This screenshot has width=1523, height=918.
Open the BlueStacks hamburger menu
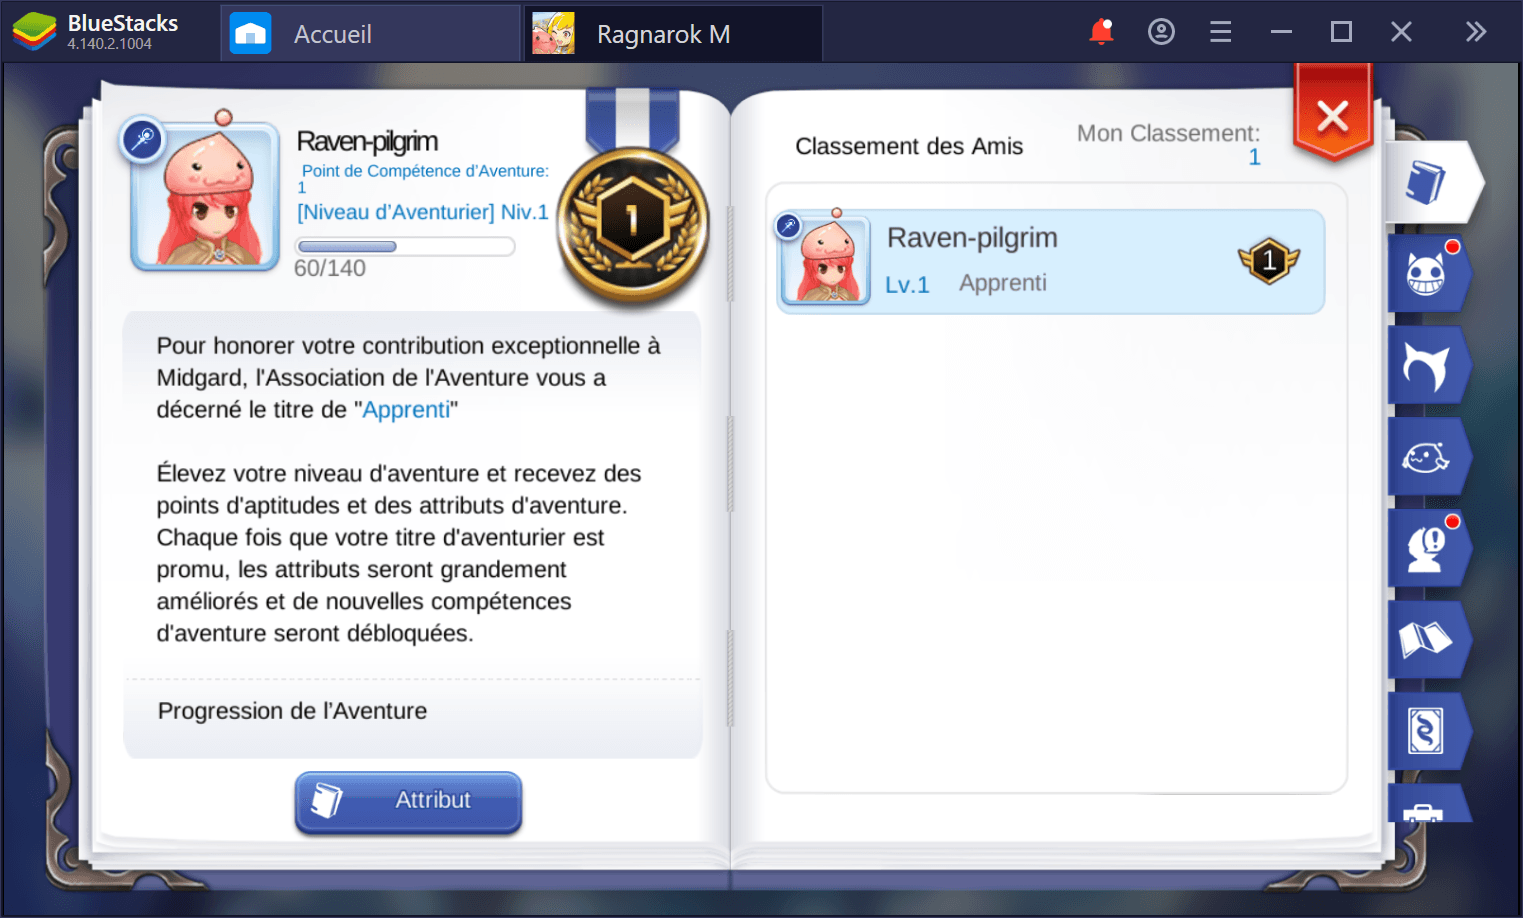point(1221,32)
